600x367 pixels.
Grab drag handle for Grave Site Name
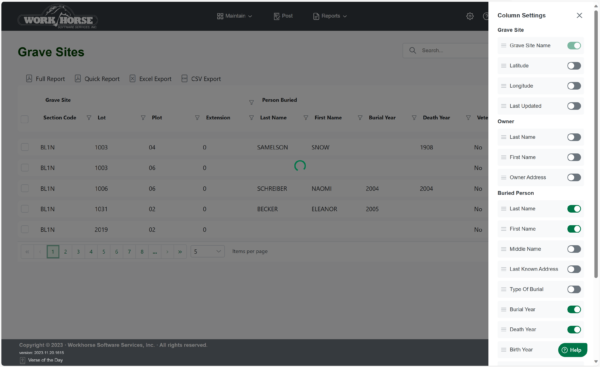[504, 46]
